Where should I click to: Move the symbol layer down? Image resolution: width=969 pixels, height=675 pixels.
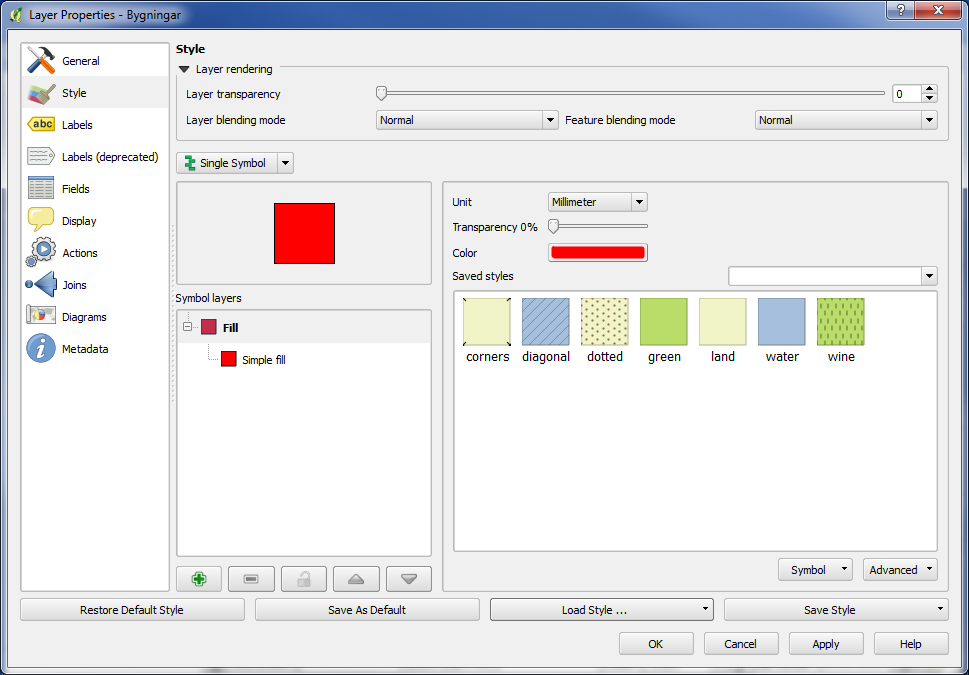tap(408, 579)
